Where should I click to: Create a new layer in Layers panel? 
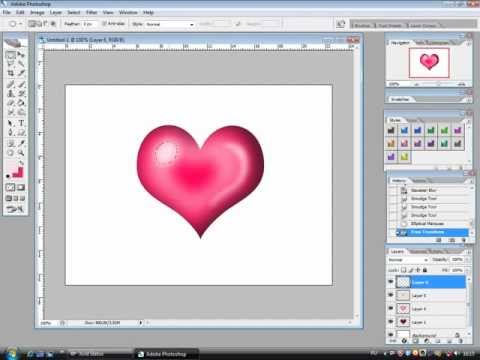tap(449, 341)
